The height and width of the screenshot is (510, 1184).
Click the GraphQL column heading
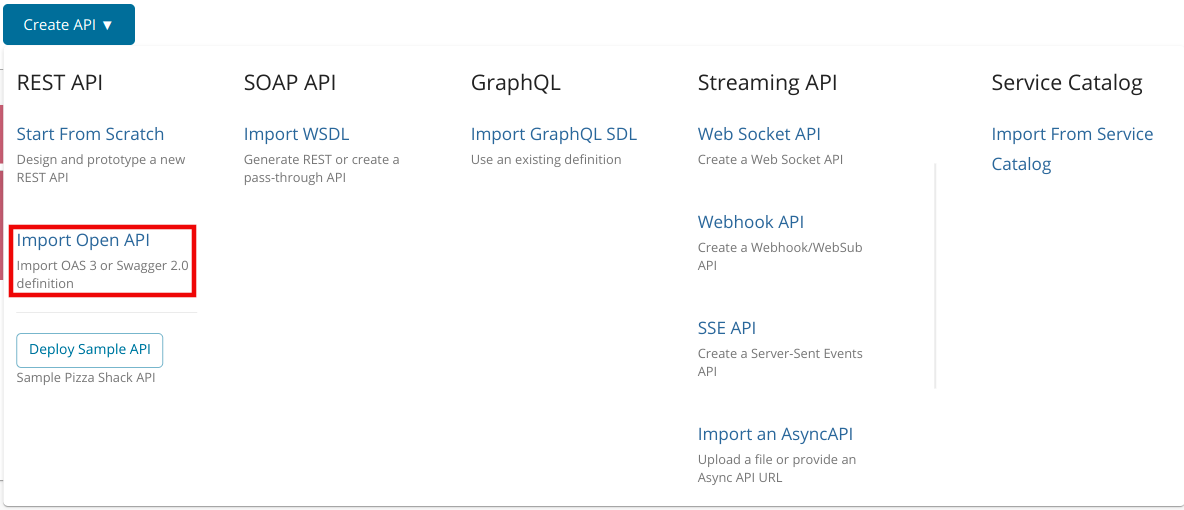(515, 83)
